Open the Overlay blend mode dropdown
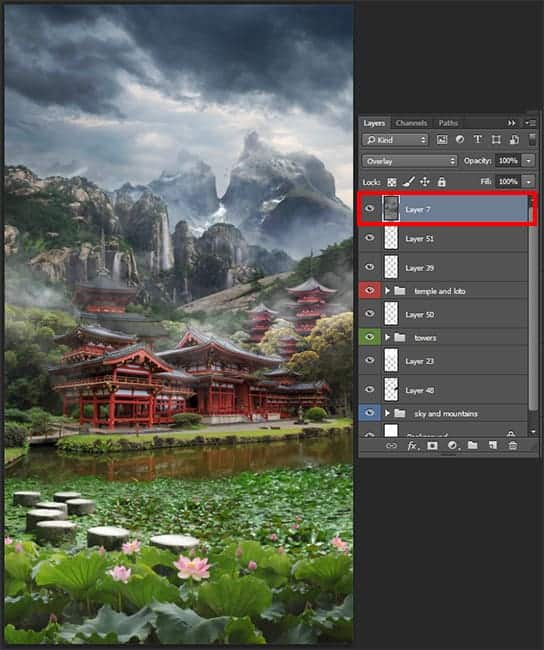 click(x=410, y=161)
